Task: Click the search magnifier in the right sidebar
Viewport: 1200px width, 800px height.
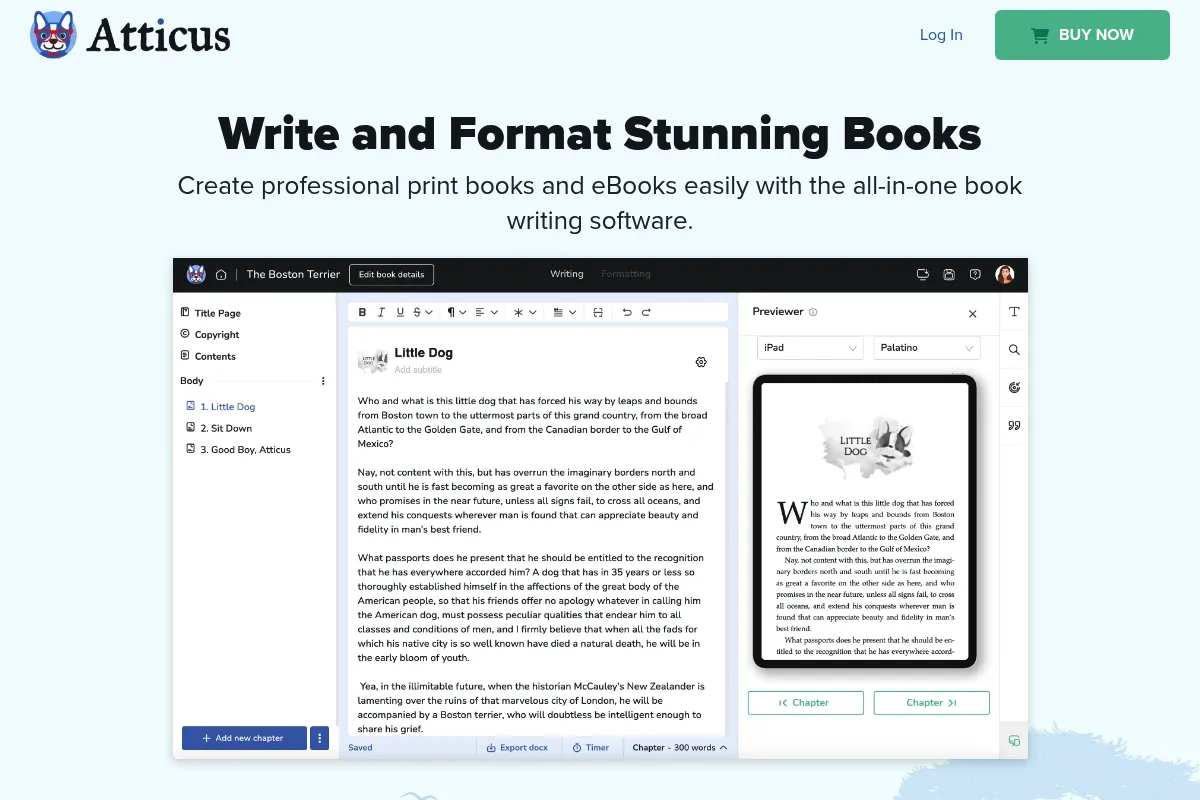Action: tap(1014, 350)
